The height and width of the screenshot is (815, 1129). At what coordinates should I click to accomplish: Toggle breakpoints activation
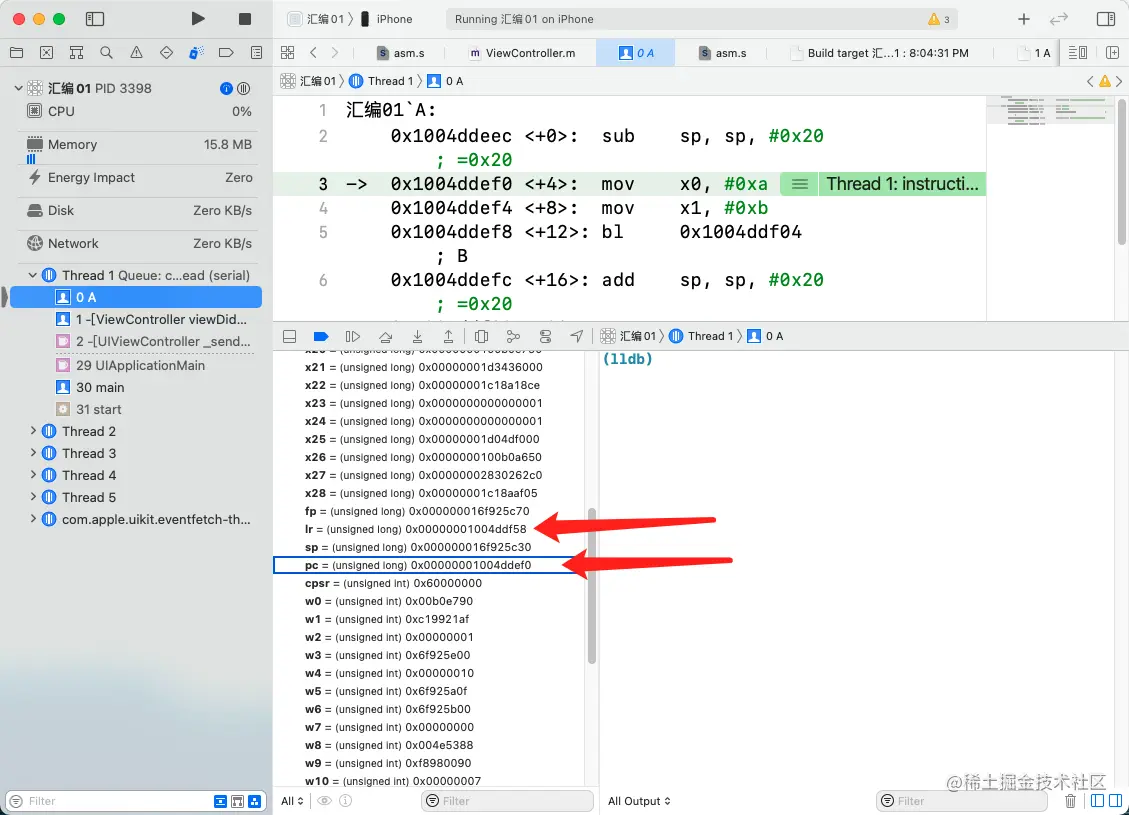point(321,336)
